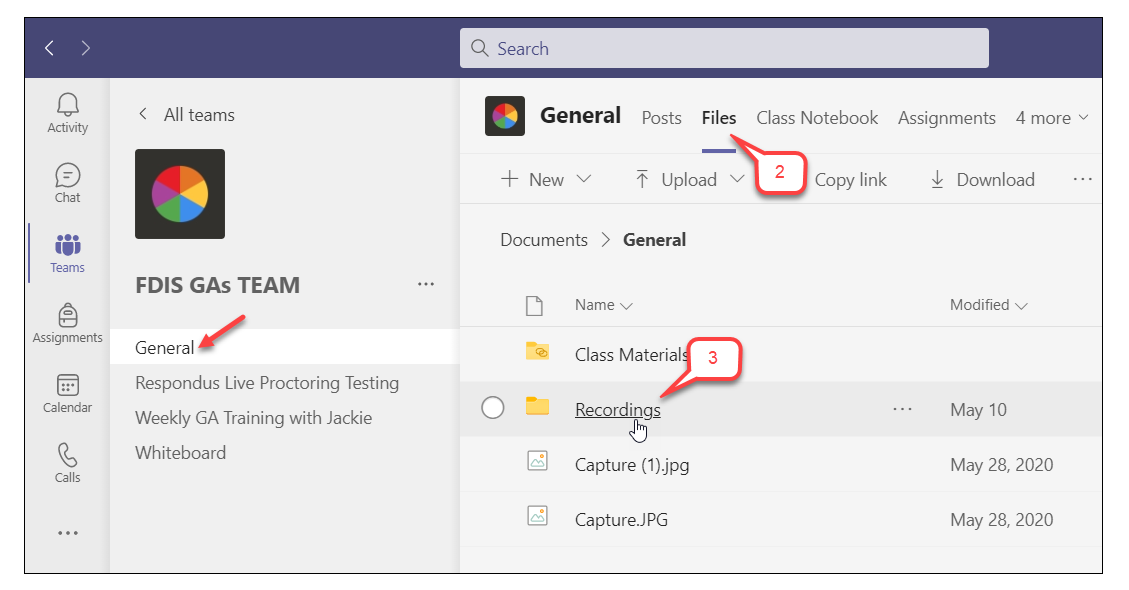
Task: Expand the 4 more tabs dropdown
Action: (x=1051, y=118)
